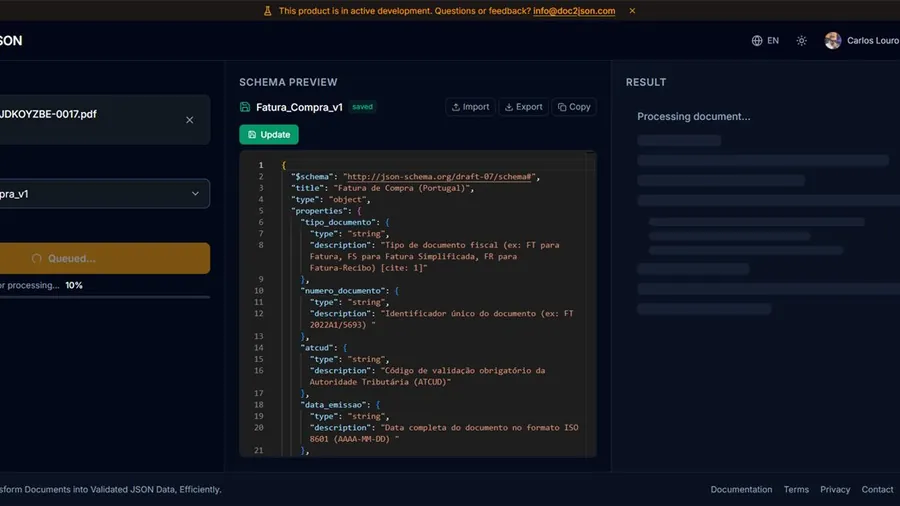Open the Contact footer link

click(x=877, y=489)
